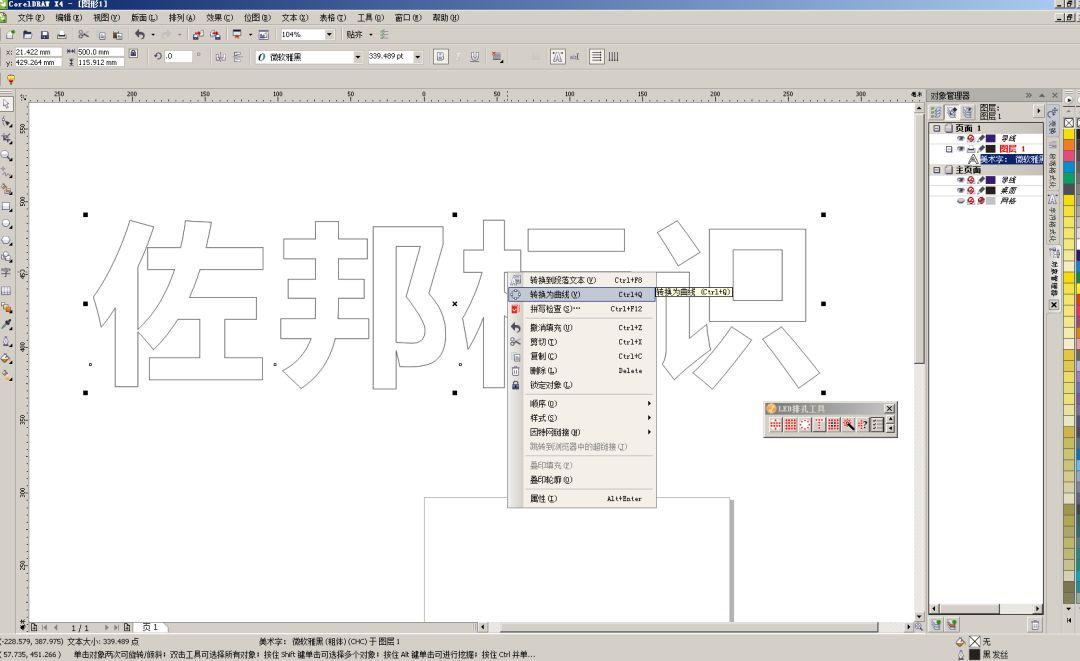This screenshot has height=661, width=1080.
Task: Click the New document icon
Action: coord(10,34)
